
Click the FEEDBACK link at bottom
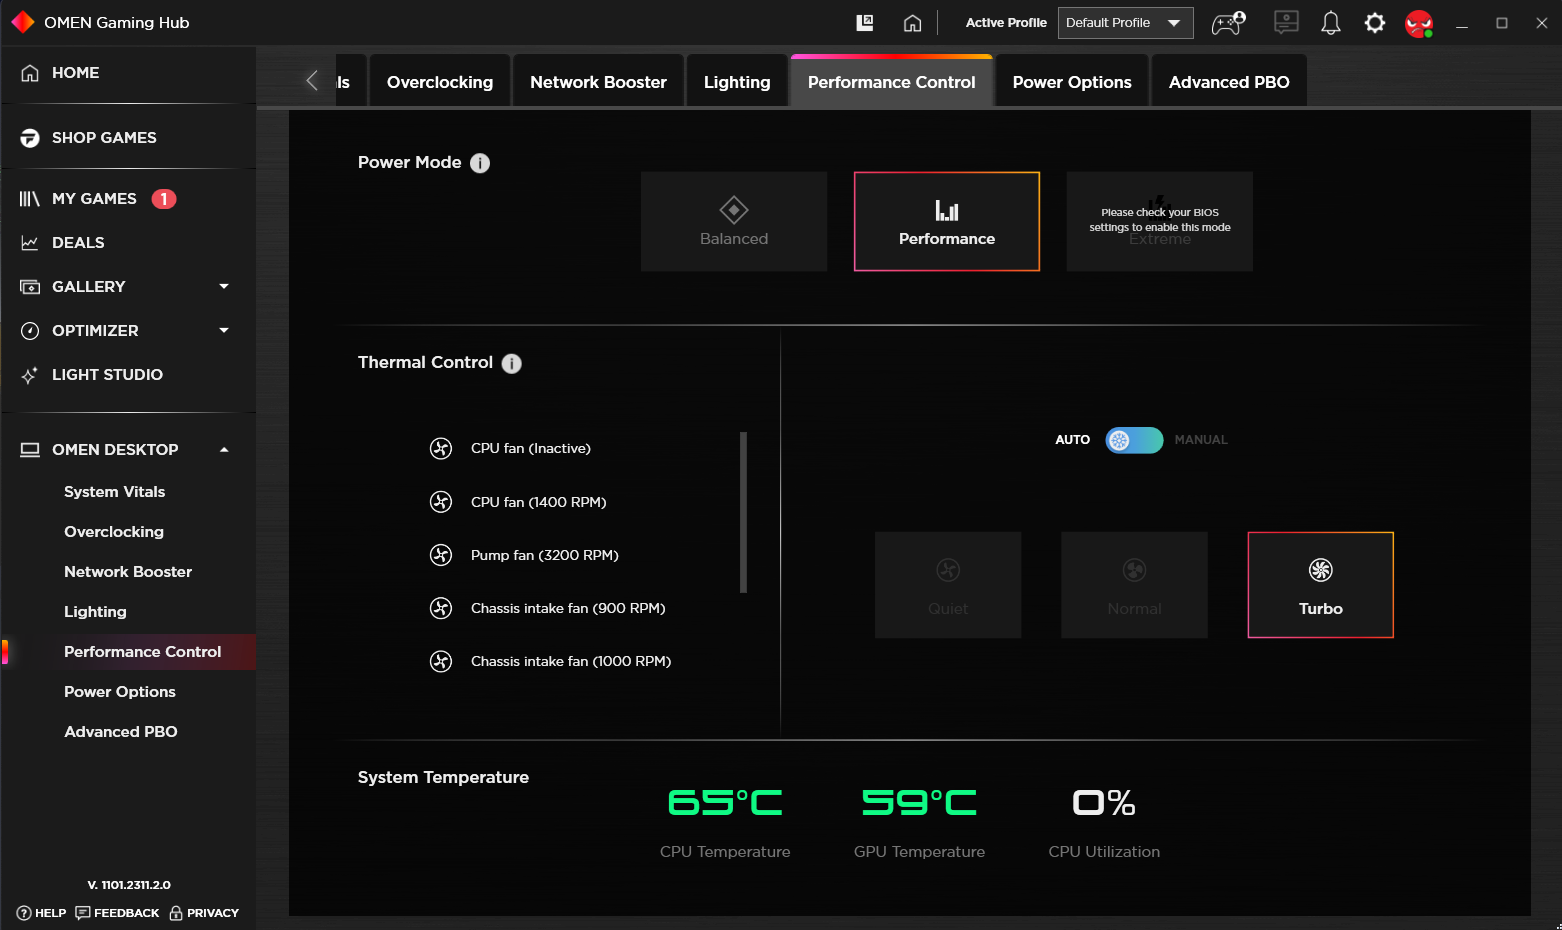[117, 913]
